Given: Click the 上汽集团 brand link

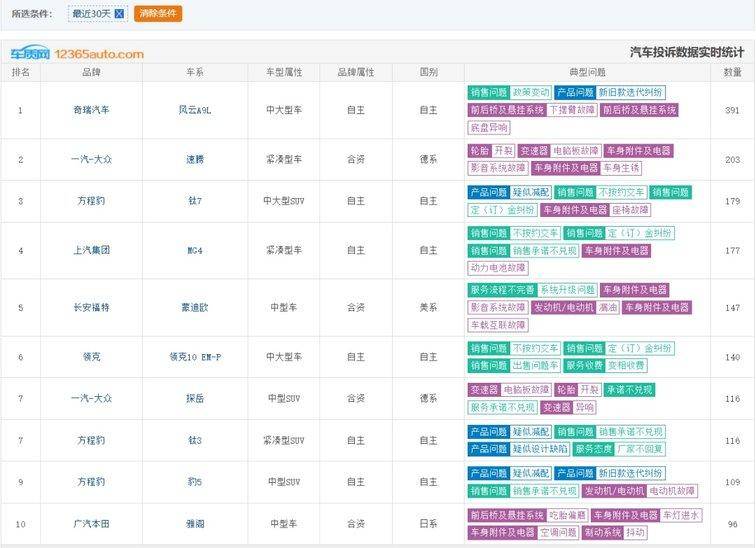Looking at the screenshot, I should click(x=91, y=251).
